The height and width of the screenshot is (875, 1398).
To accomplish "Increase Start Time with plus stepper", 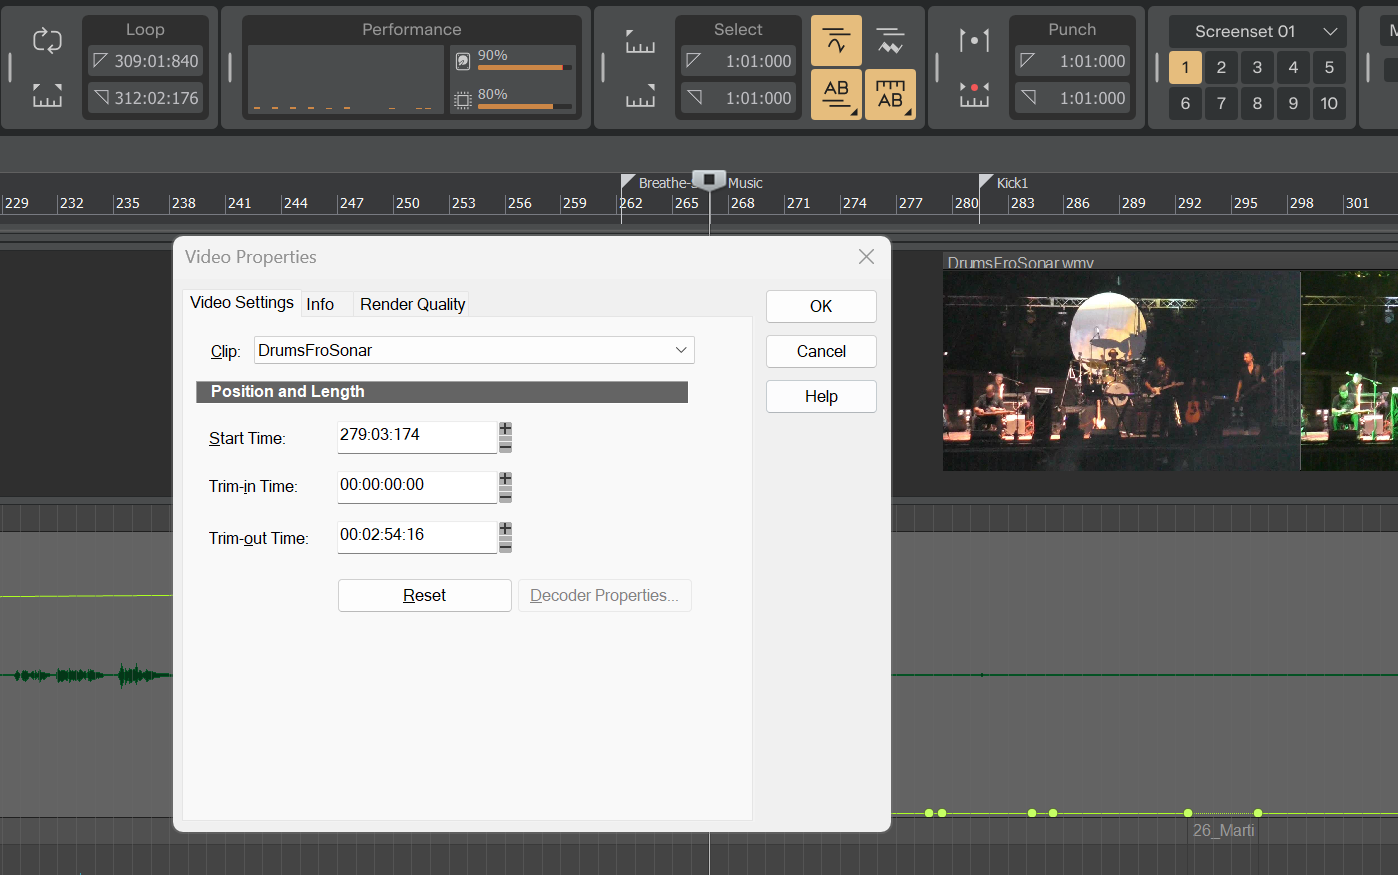I will pyautogui.click(x=505, y=430).
